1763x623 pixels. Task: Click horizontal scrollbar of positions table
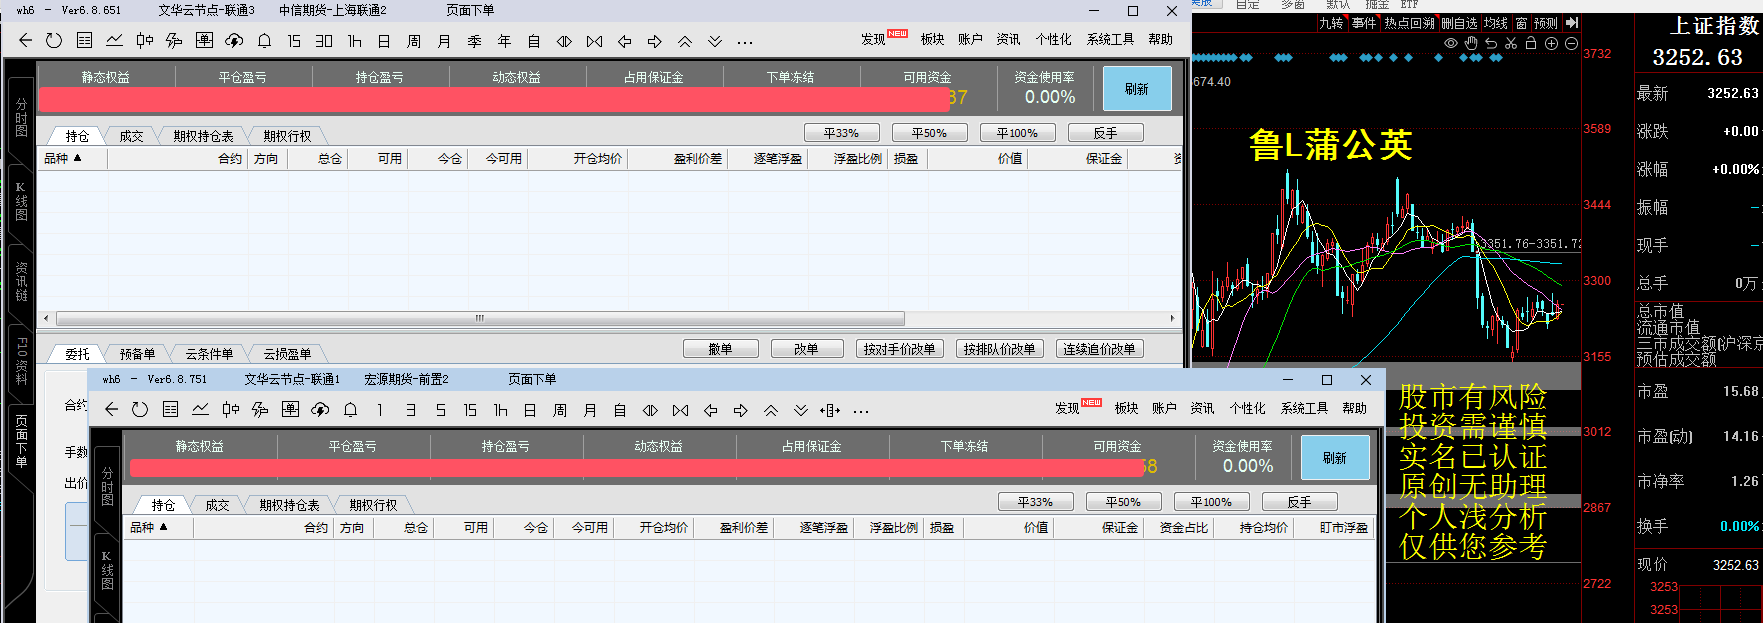coord(480,318)
